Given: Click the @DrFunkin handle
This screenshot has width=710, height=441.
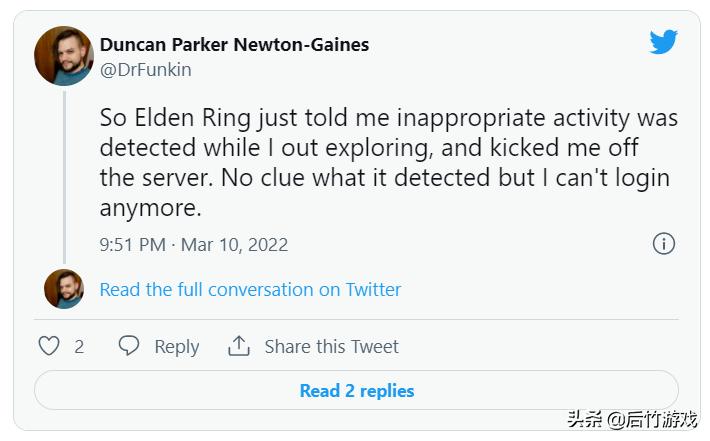Looking at the screenshot, I should pos(145,70).
